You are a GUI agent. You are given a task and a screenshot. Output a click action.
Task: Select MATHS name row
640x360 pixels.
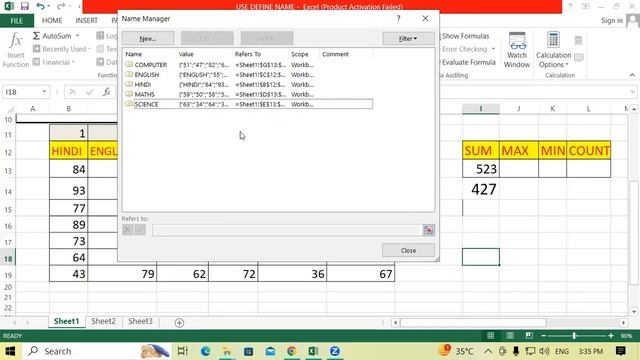coord(249,94)
